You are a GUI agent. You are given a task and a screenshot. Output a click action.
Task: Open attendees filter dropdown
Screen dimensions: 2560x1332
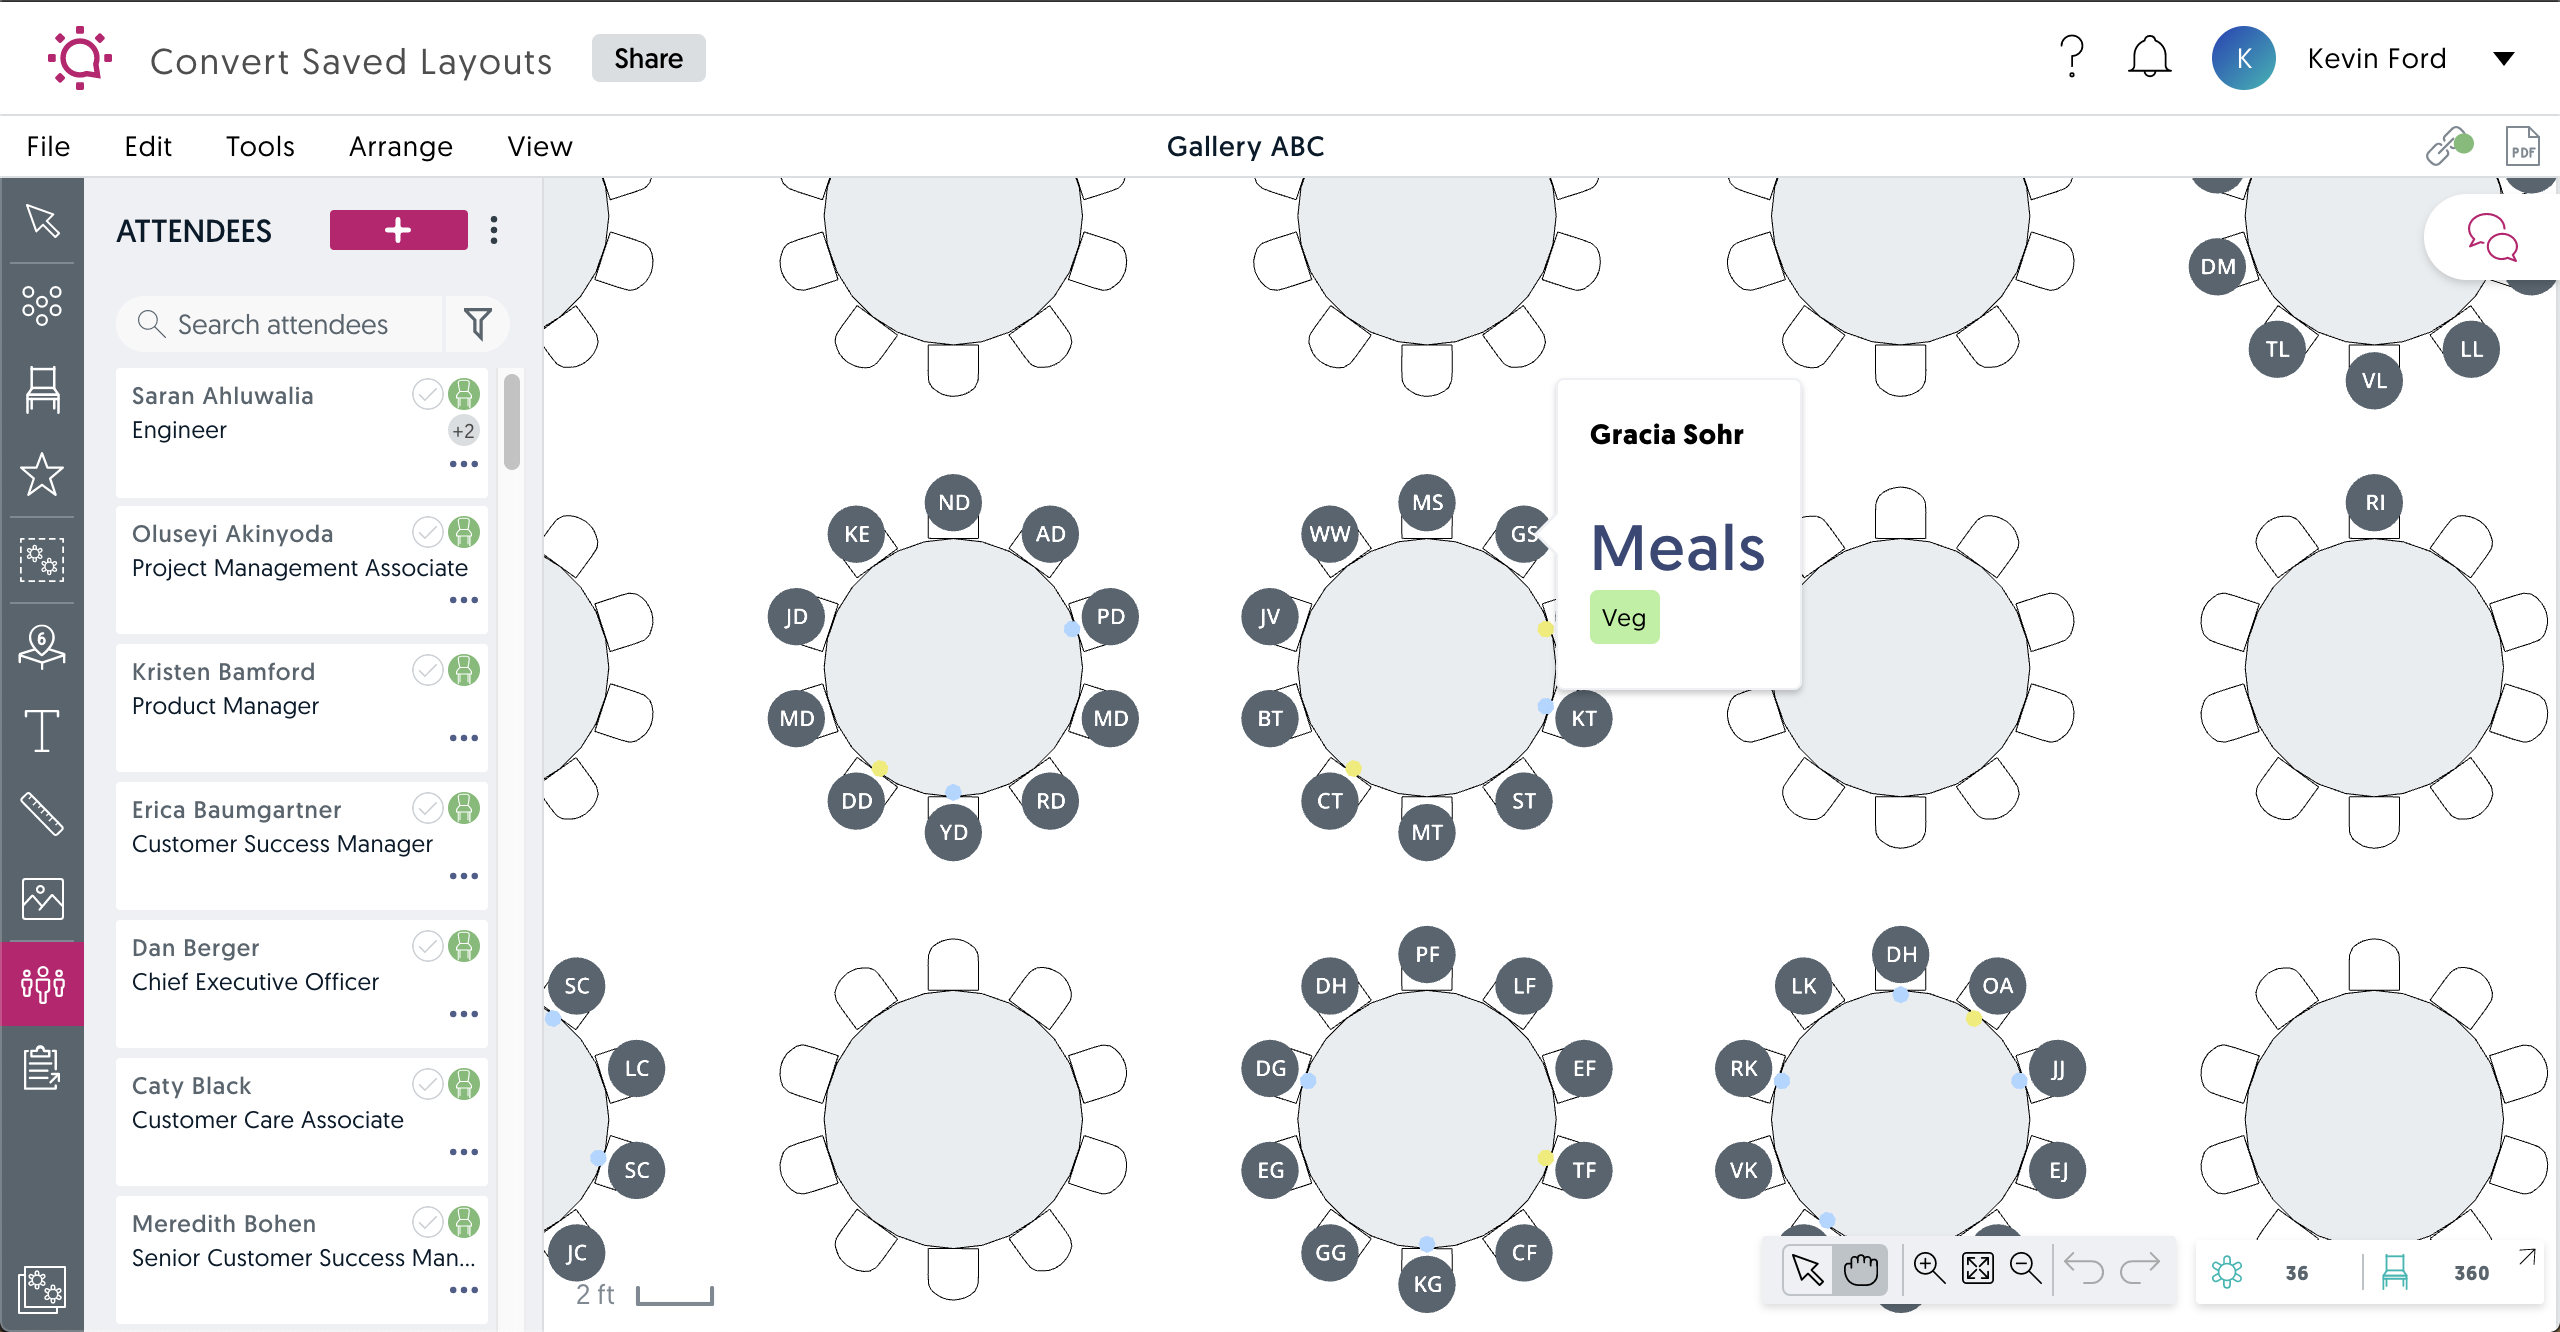coord(477,323)
